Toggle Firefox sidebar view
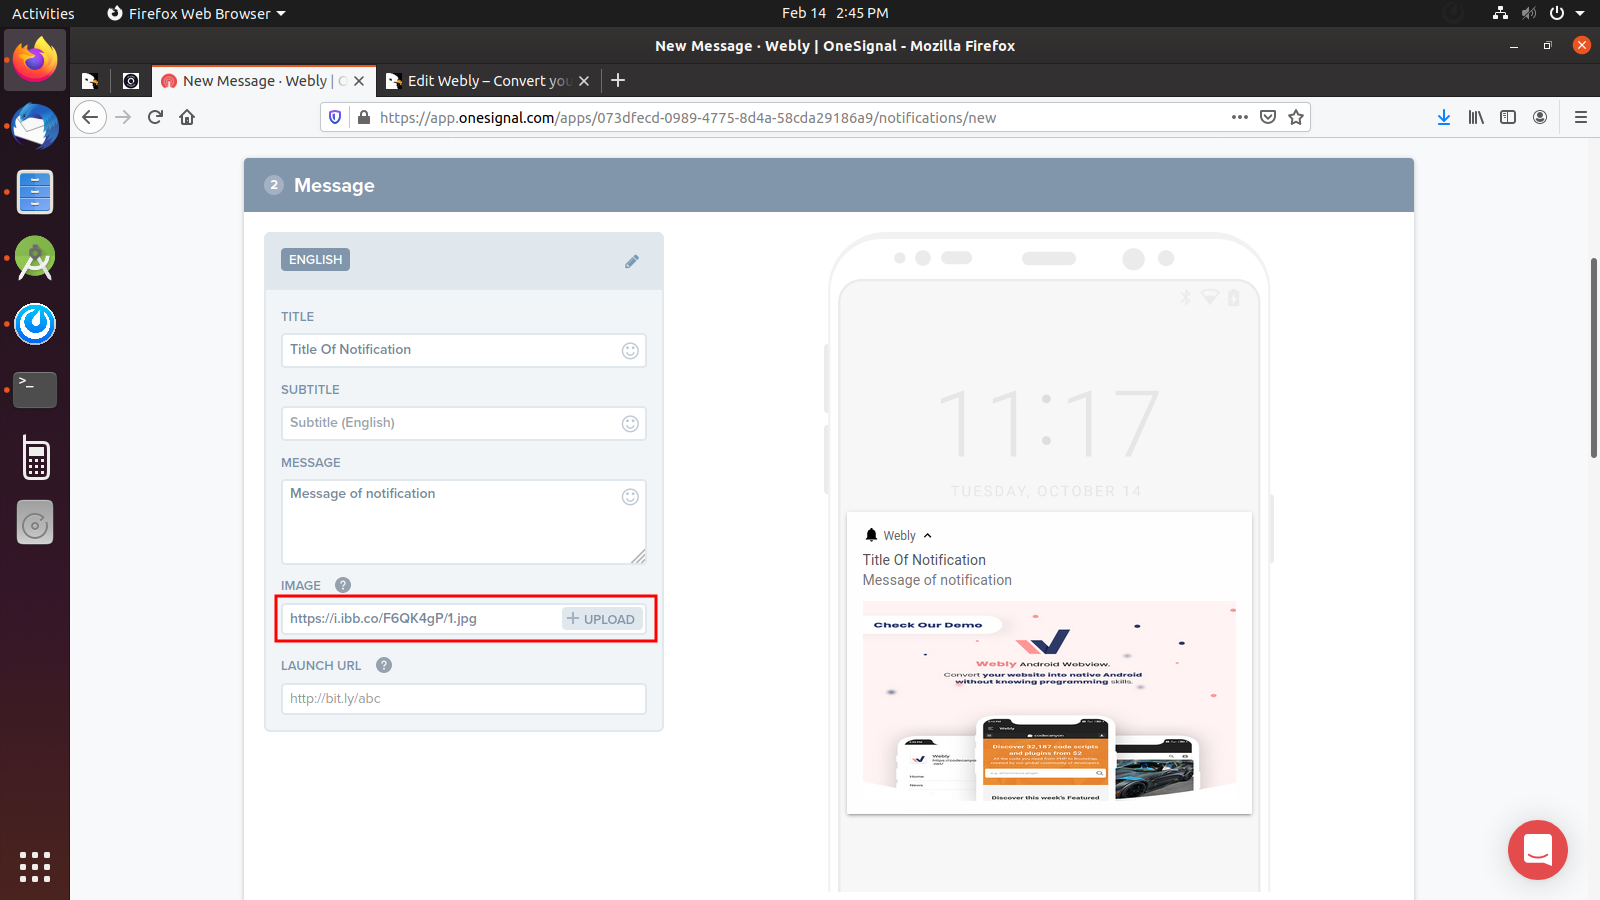This screenshot has width=1600, height=900. [x=1508, y=117]
